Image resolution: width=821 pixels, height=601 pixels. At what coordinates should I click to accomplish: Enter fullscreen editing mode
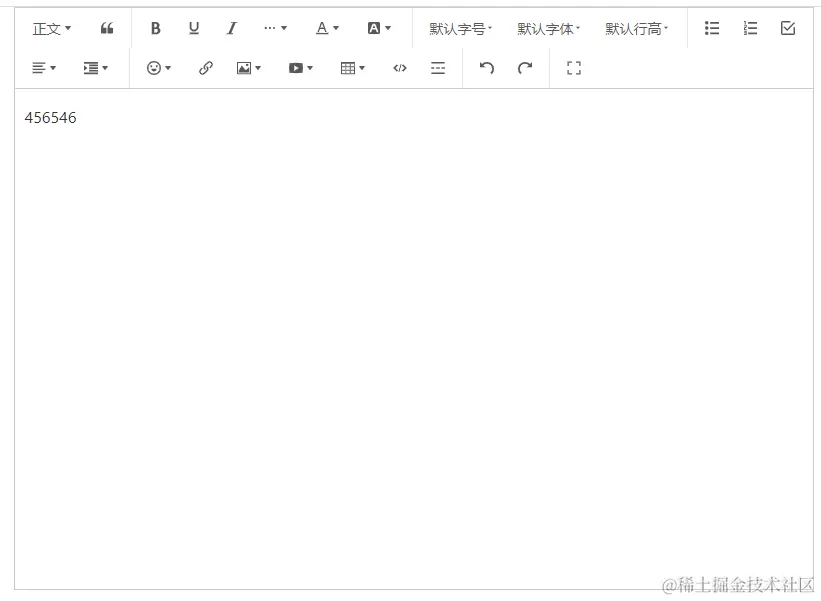coord(573,68)
